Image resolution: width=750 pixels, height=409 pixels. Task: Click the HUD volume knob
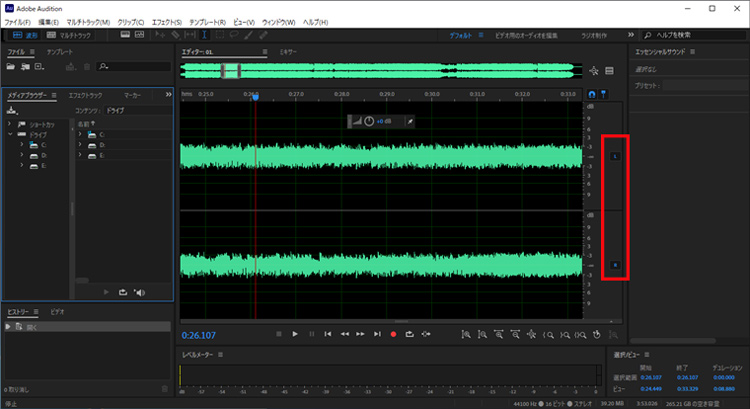point(369,121)
